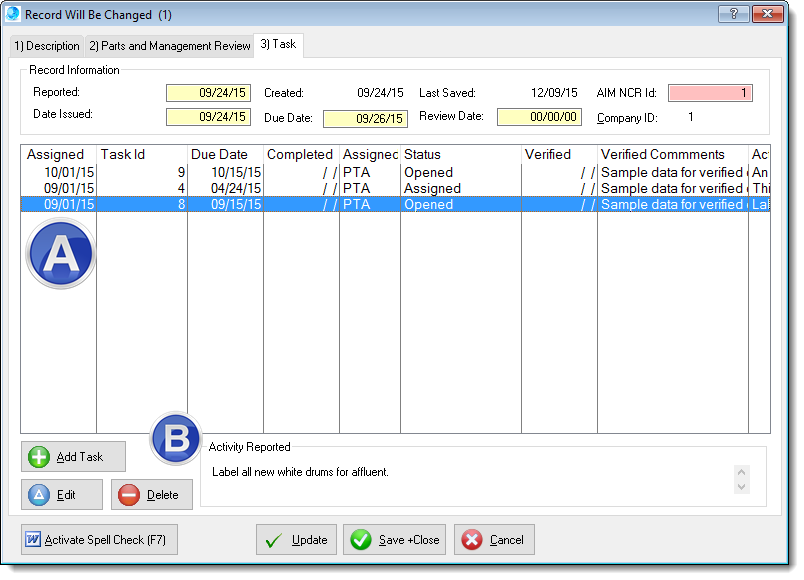The height and width of the screenshot is (580, 804).
Task: Click the red minus Delete icon
Action: pyautogui.click(x=129, y=495)
